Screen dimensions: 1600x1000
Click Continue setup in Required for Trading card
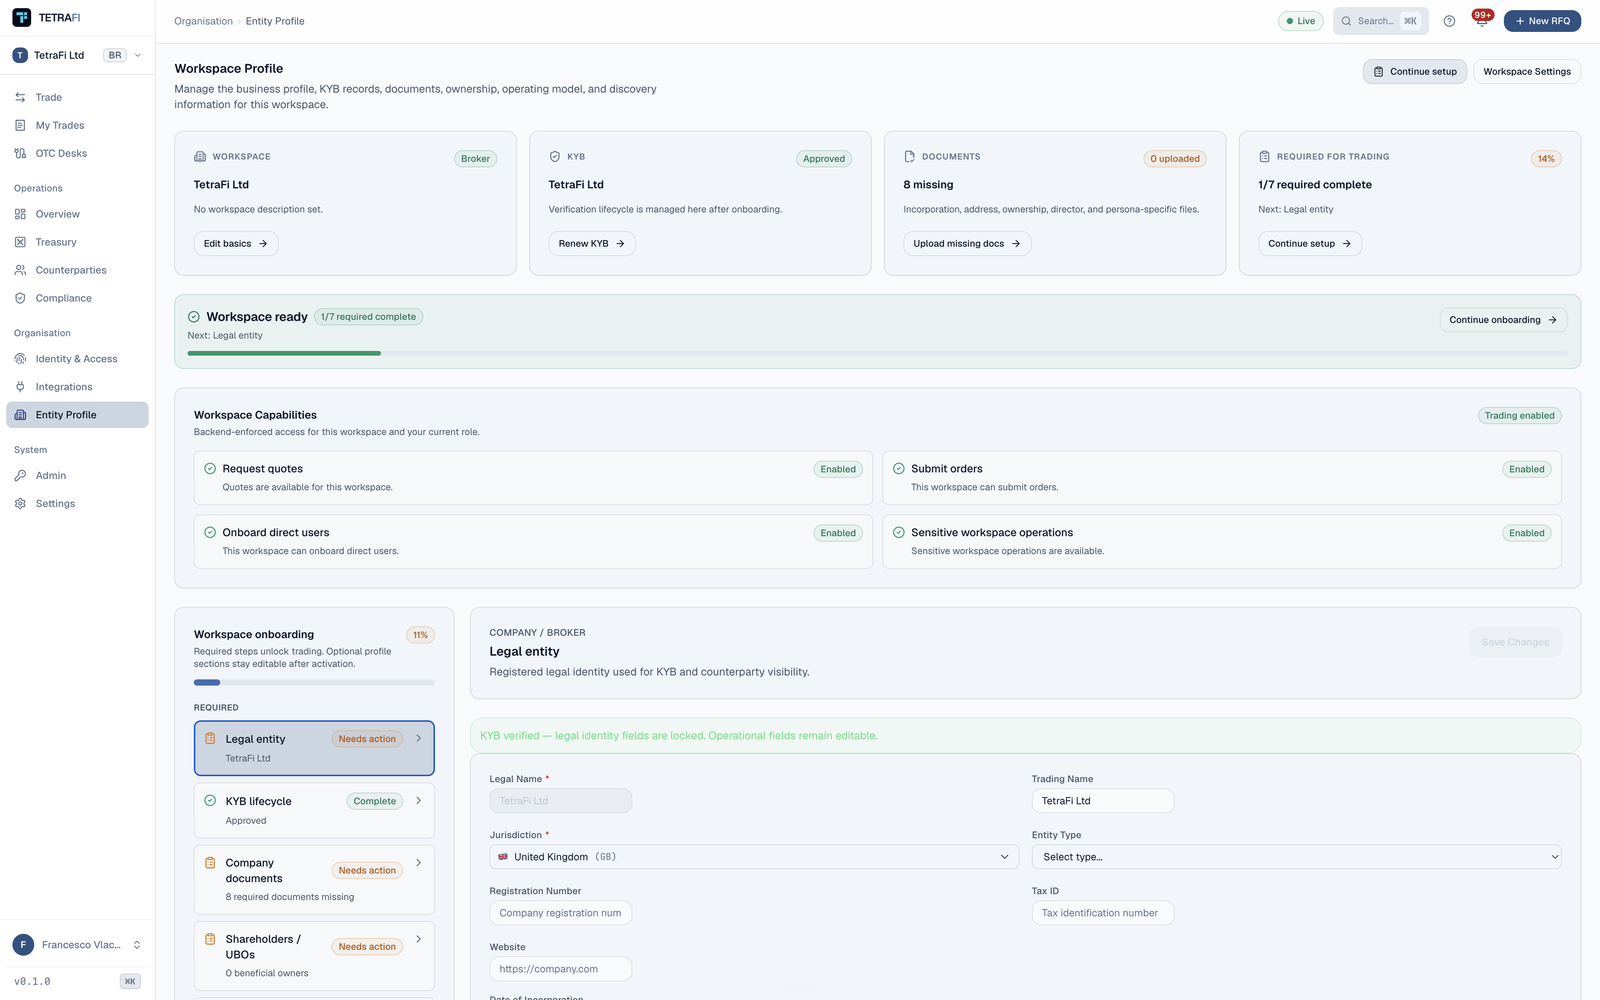click(1310, 244)
